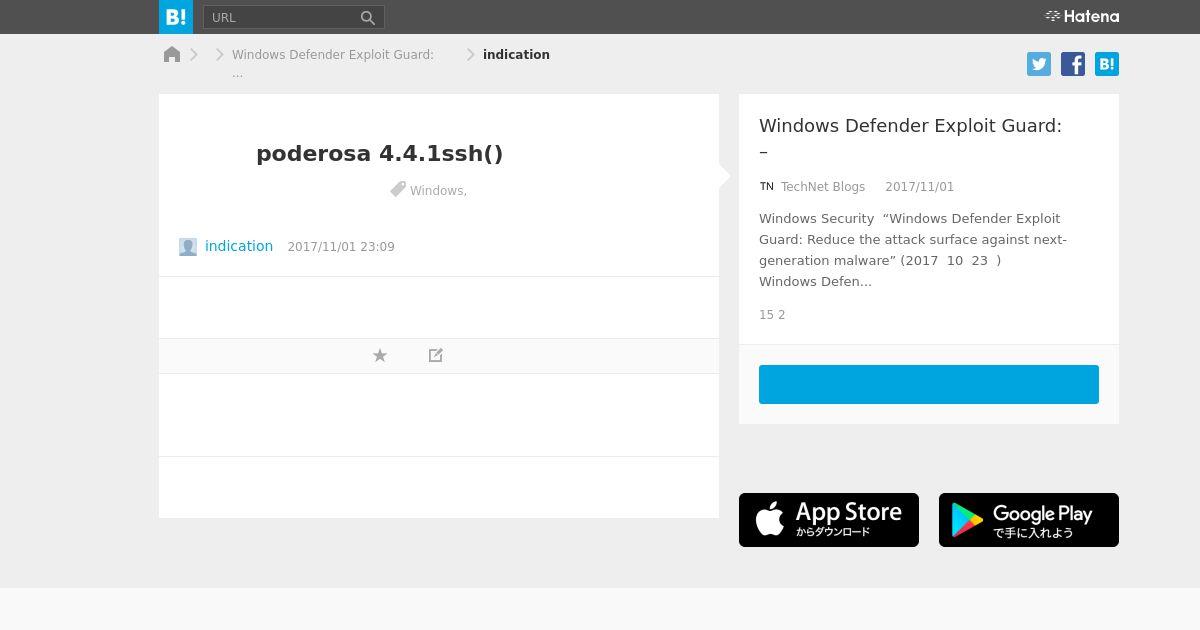Click the 2017/11/01 23:09 timestamp
This screenshot has width=1200, height=630.
341,247
